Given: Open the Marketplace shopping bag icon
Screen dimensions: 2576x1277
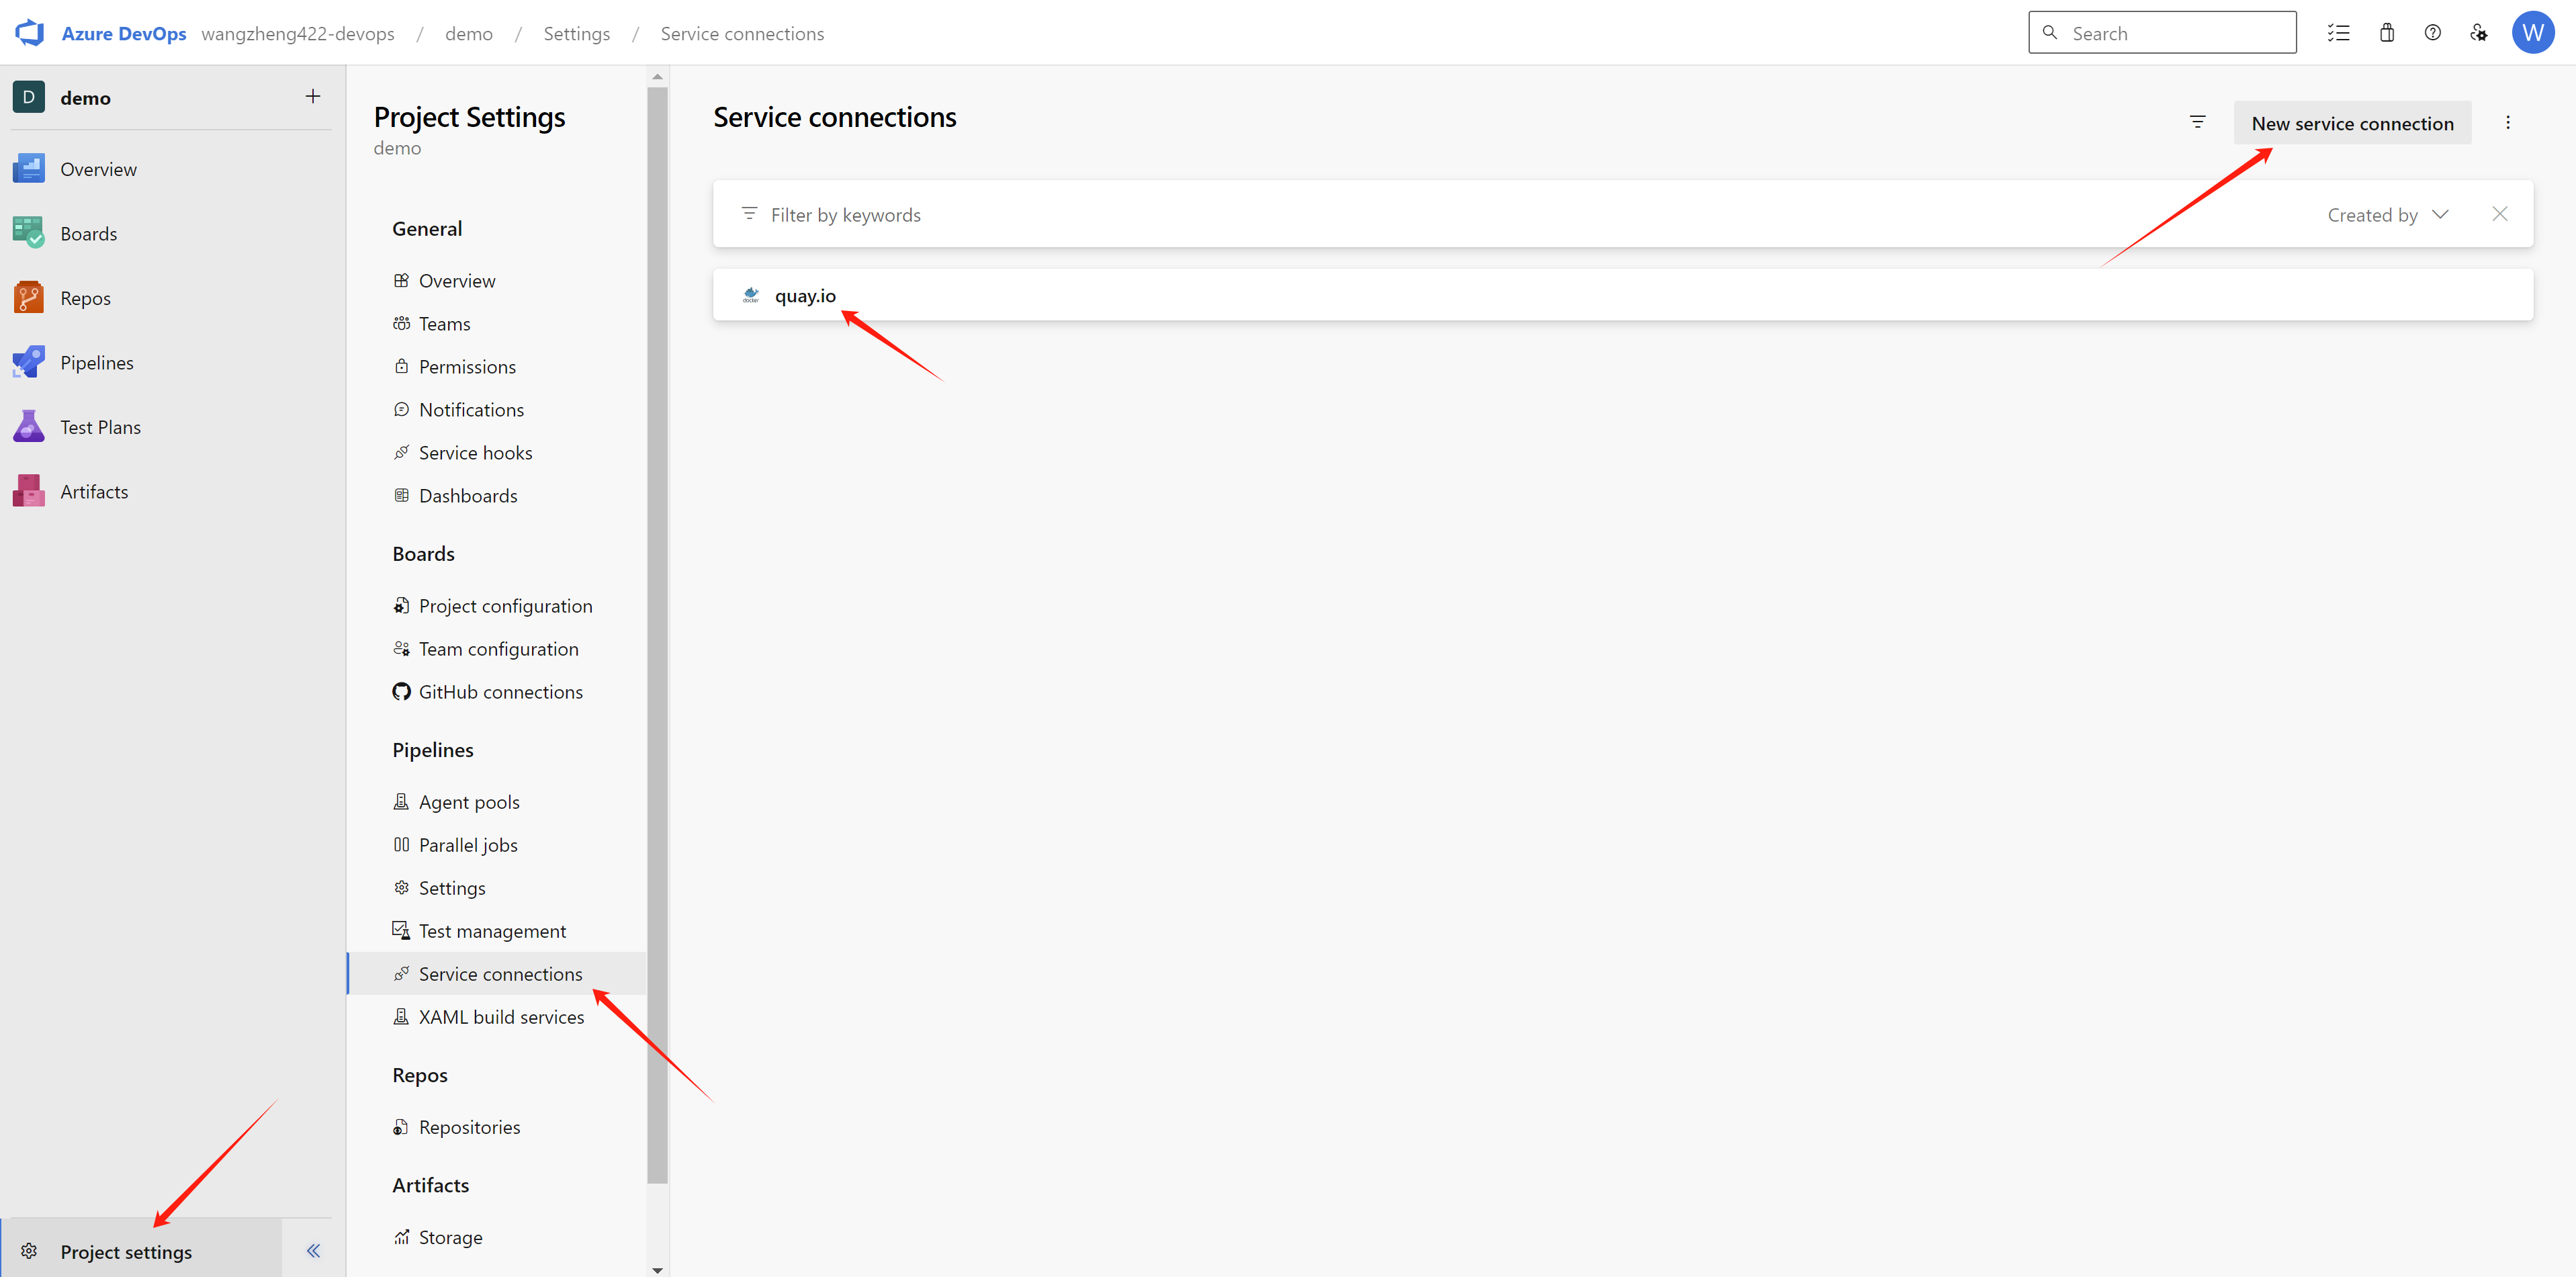Looking at the screenshot, I should pos(2386,33).
